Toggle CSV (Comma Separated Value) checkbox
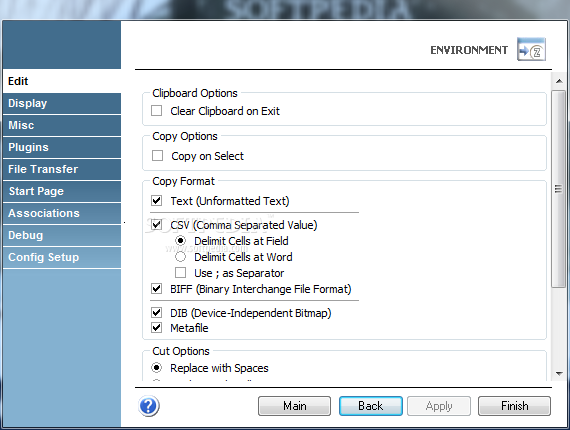Image resolution: width=570 pixels, height=430 pixels. point(157,224)
